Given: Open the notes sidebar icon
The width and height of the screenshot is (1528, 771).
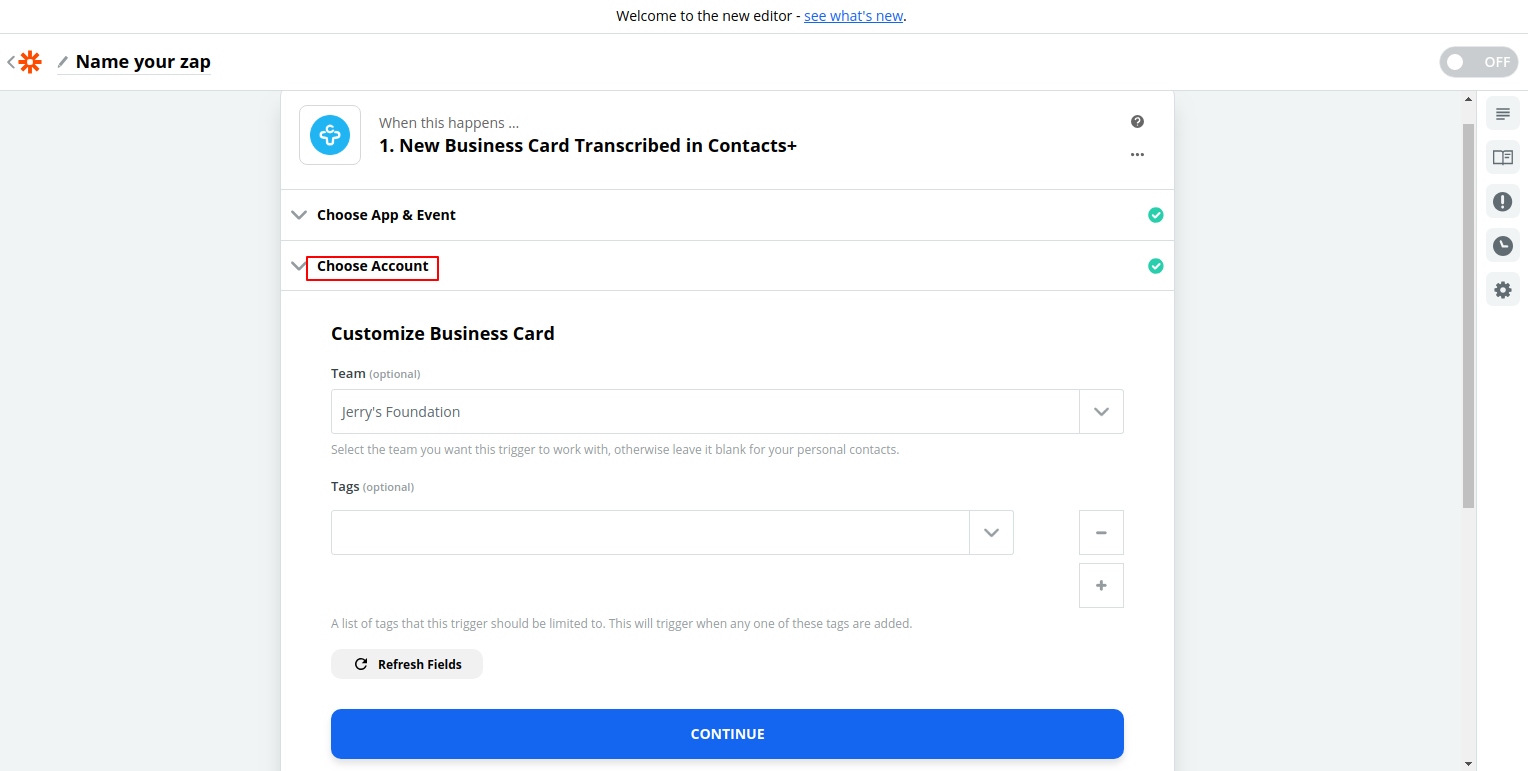Looking at the screenshot, I should point(1502,114).
